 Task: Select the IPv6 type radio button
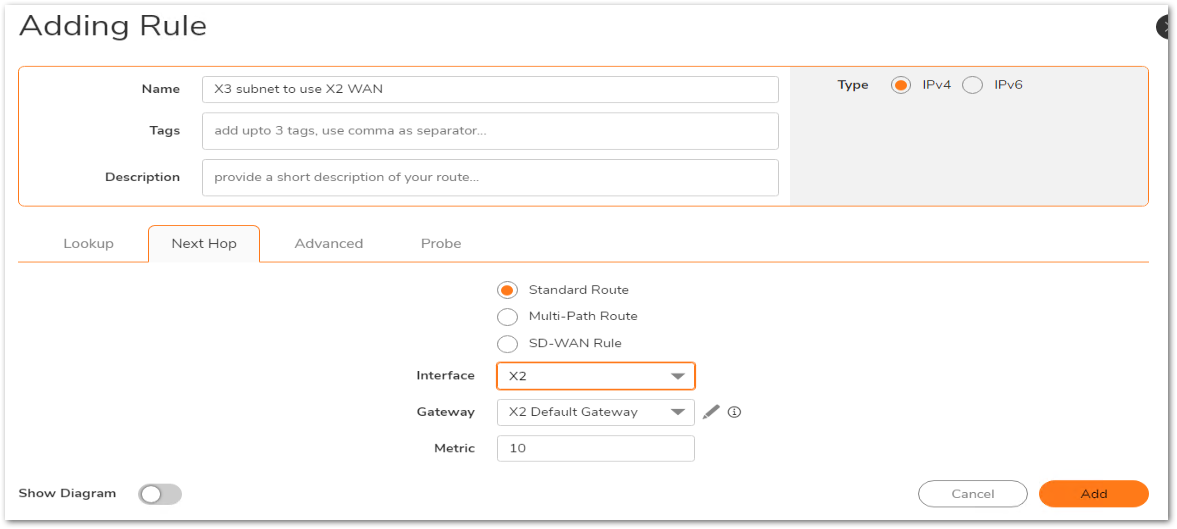(x=972, y=85)
